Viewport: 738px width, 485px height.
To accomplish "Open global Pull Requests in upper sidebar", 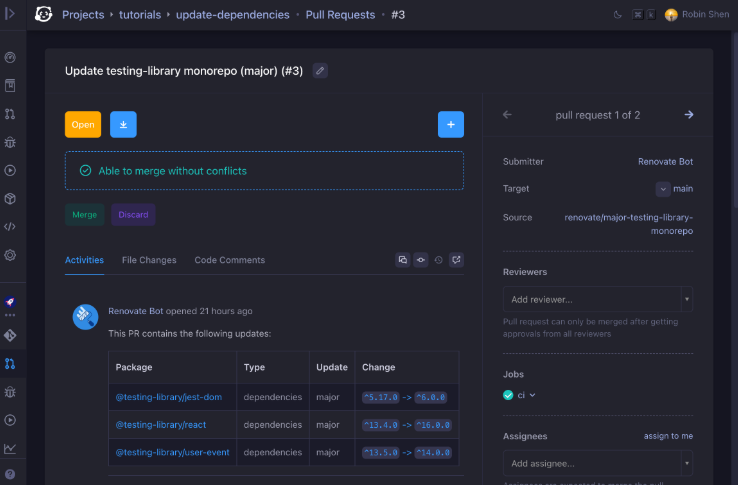I will pos(10,114).
